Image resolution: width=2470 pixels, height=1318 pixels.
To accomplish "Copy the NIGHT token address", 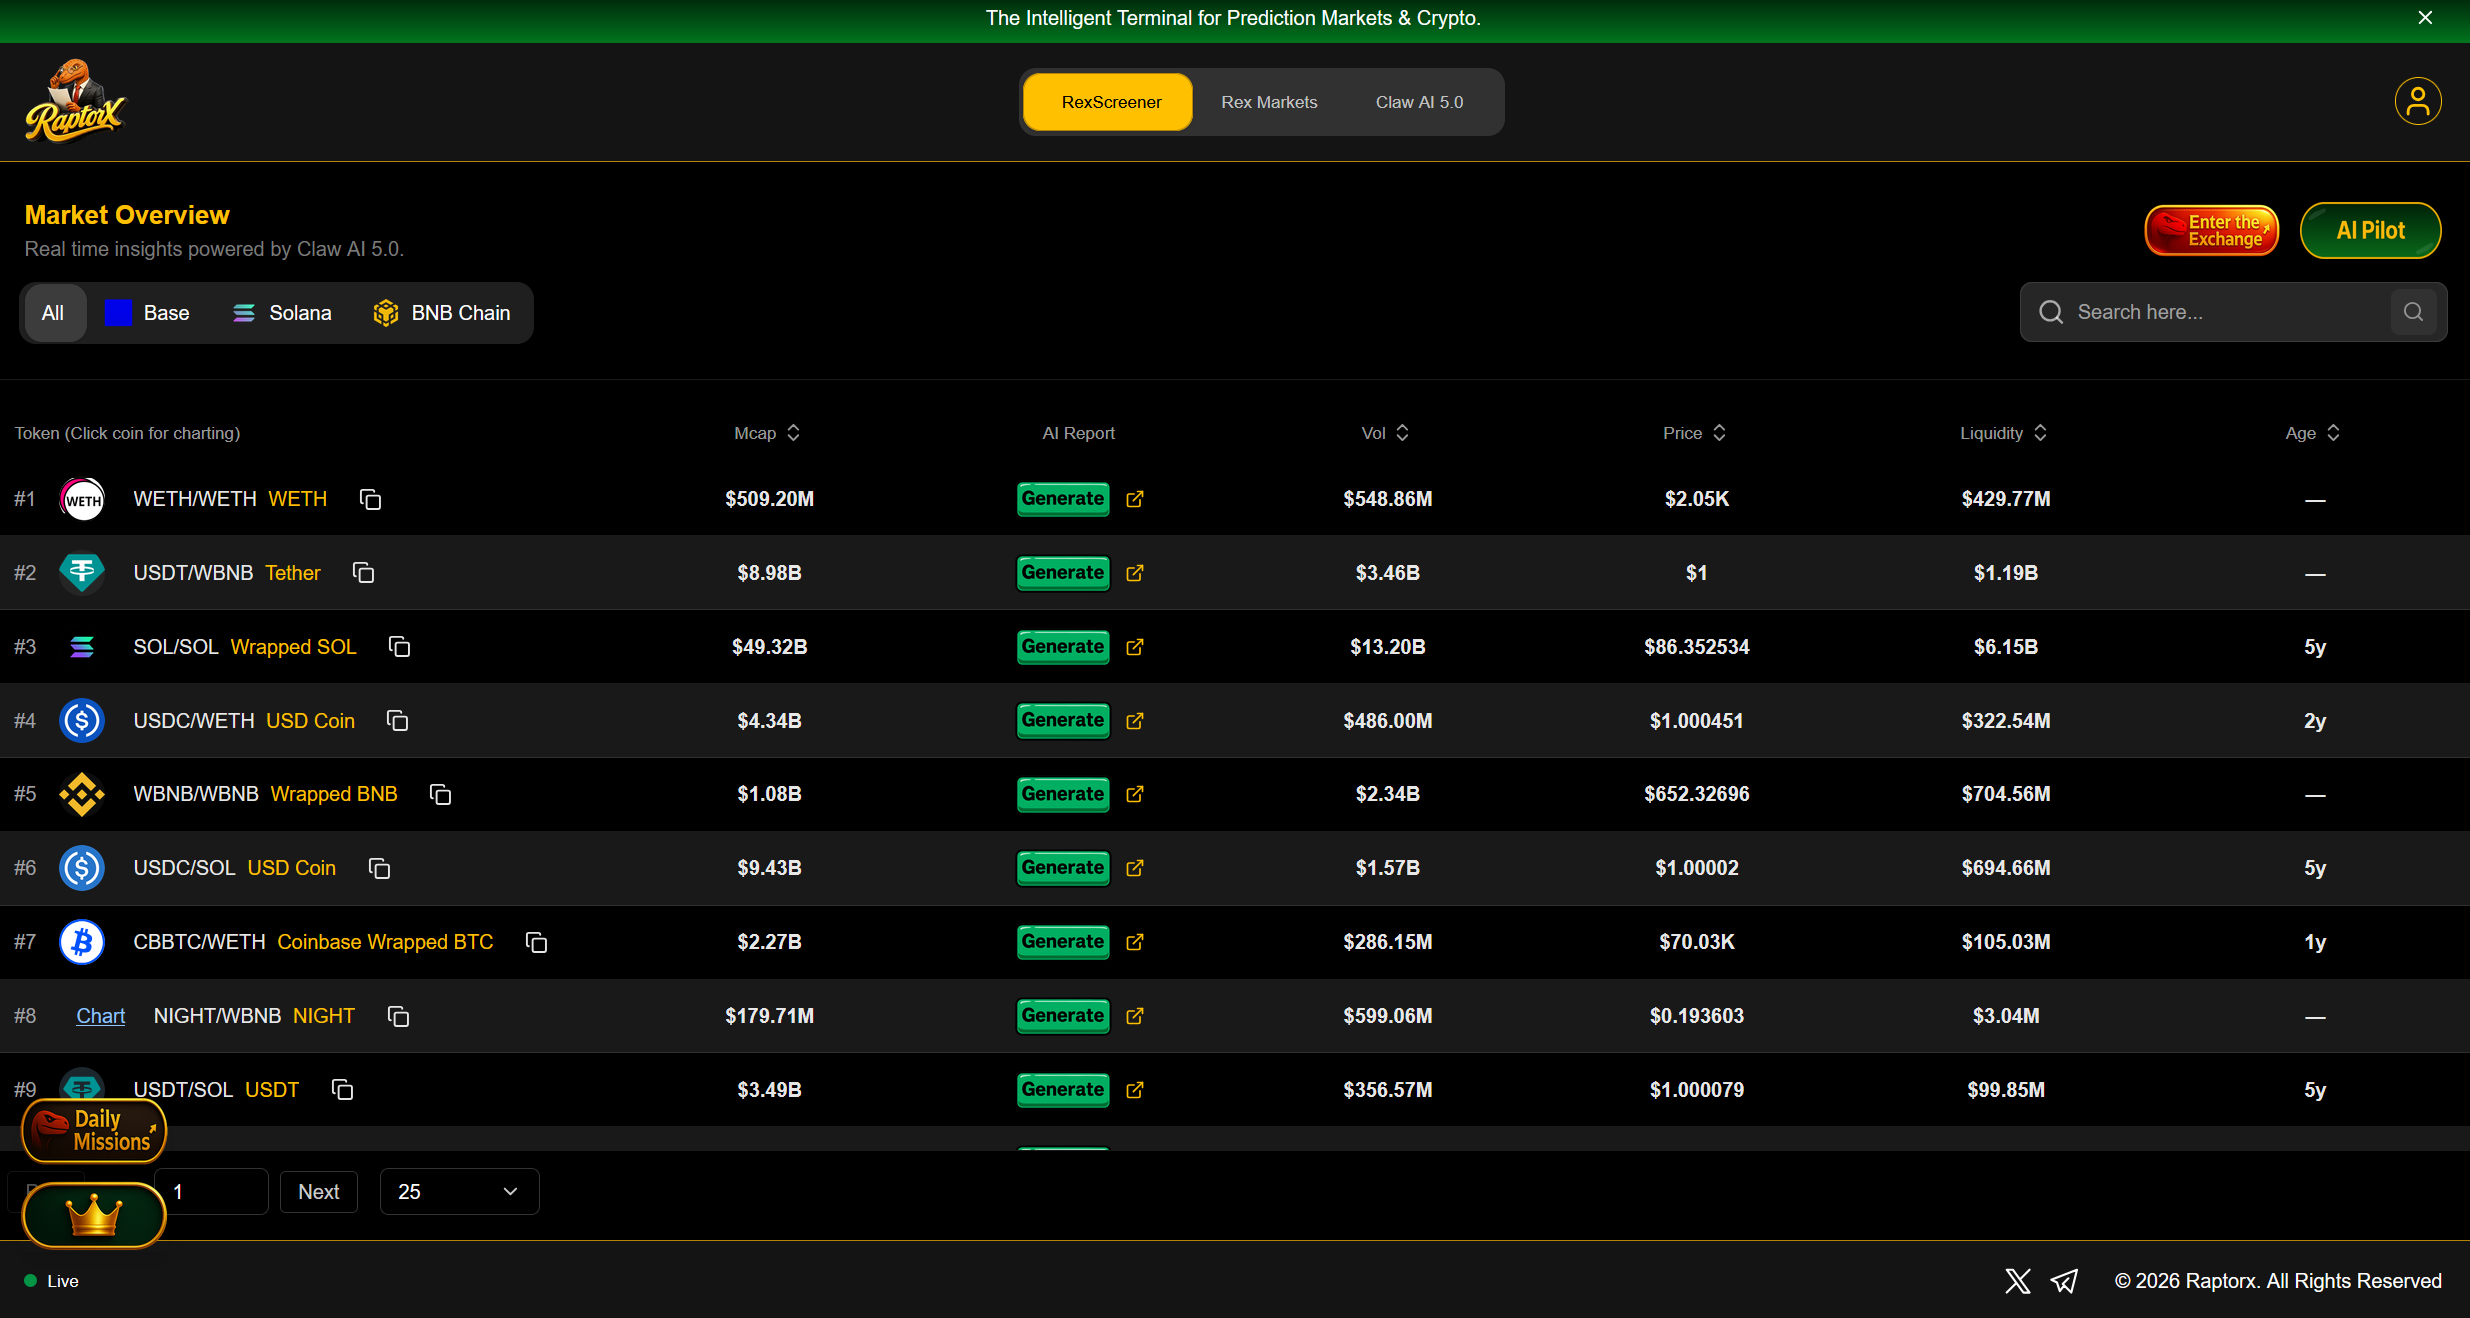I will coord(398,1016).
